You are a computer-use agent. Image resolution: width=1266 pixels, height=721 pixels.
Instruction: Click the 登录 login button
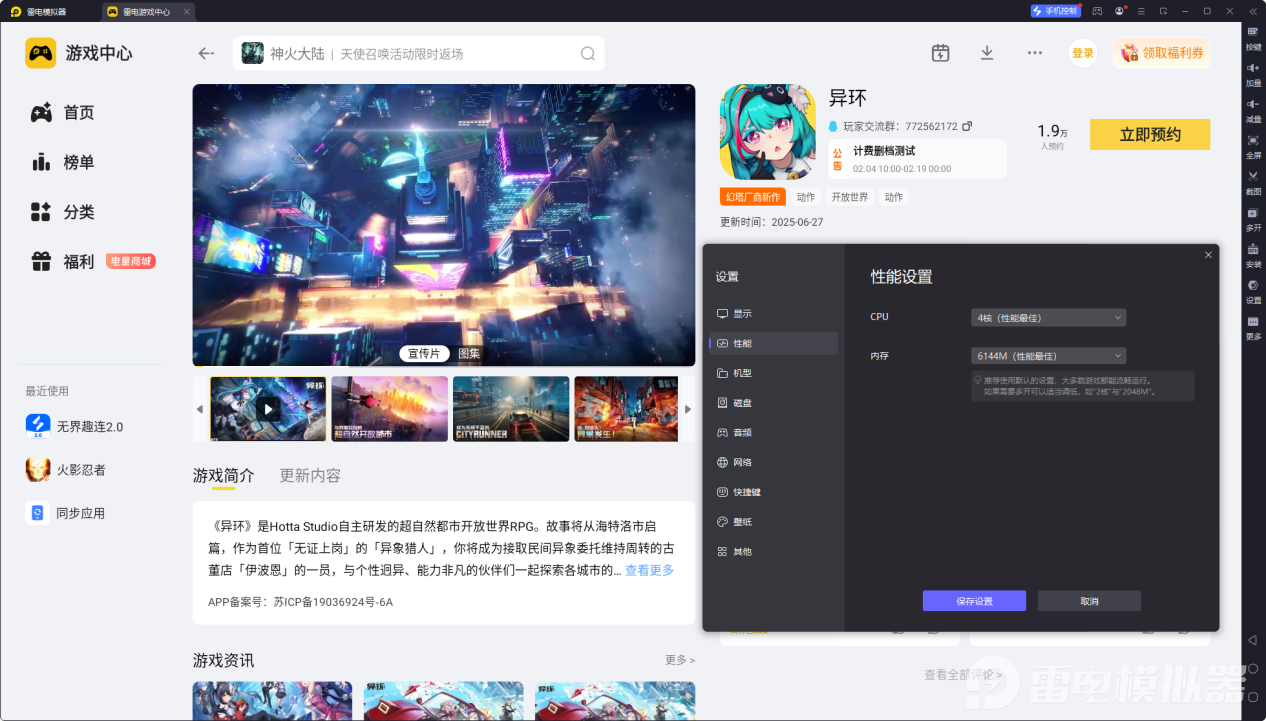tap(1083, 53)
